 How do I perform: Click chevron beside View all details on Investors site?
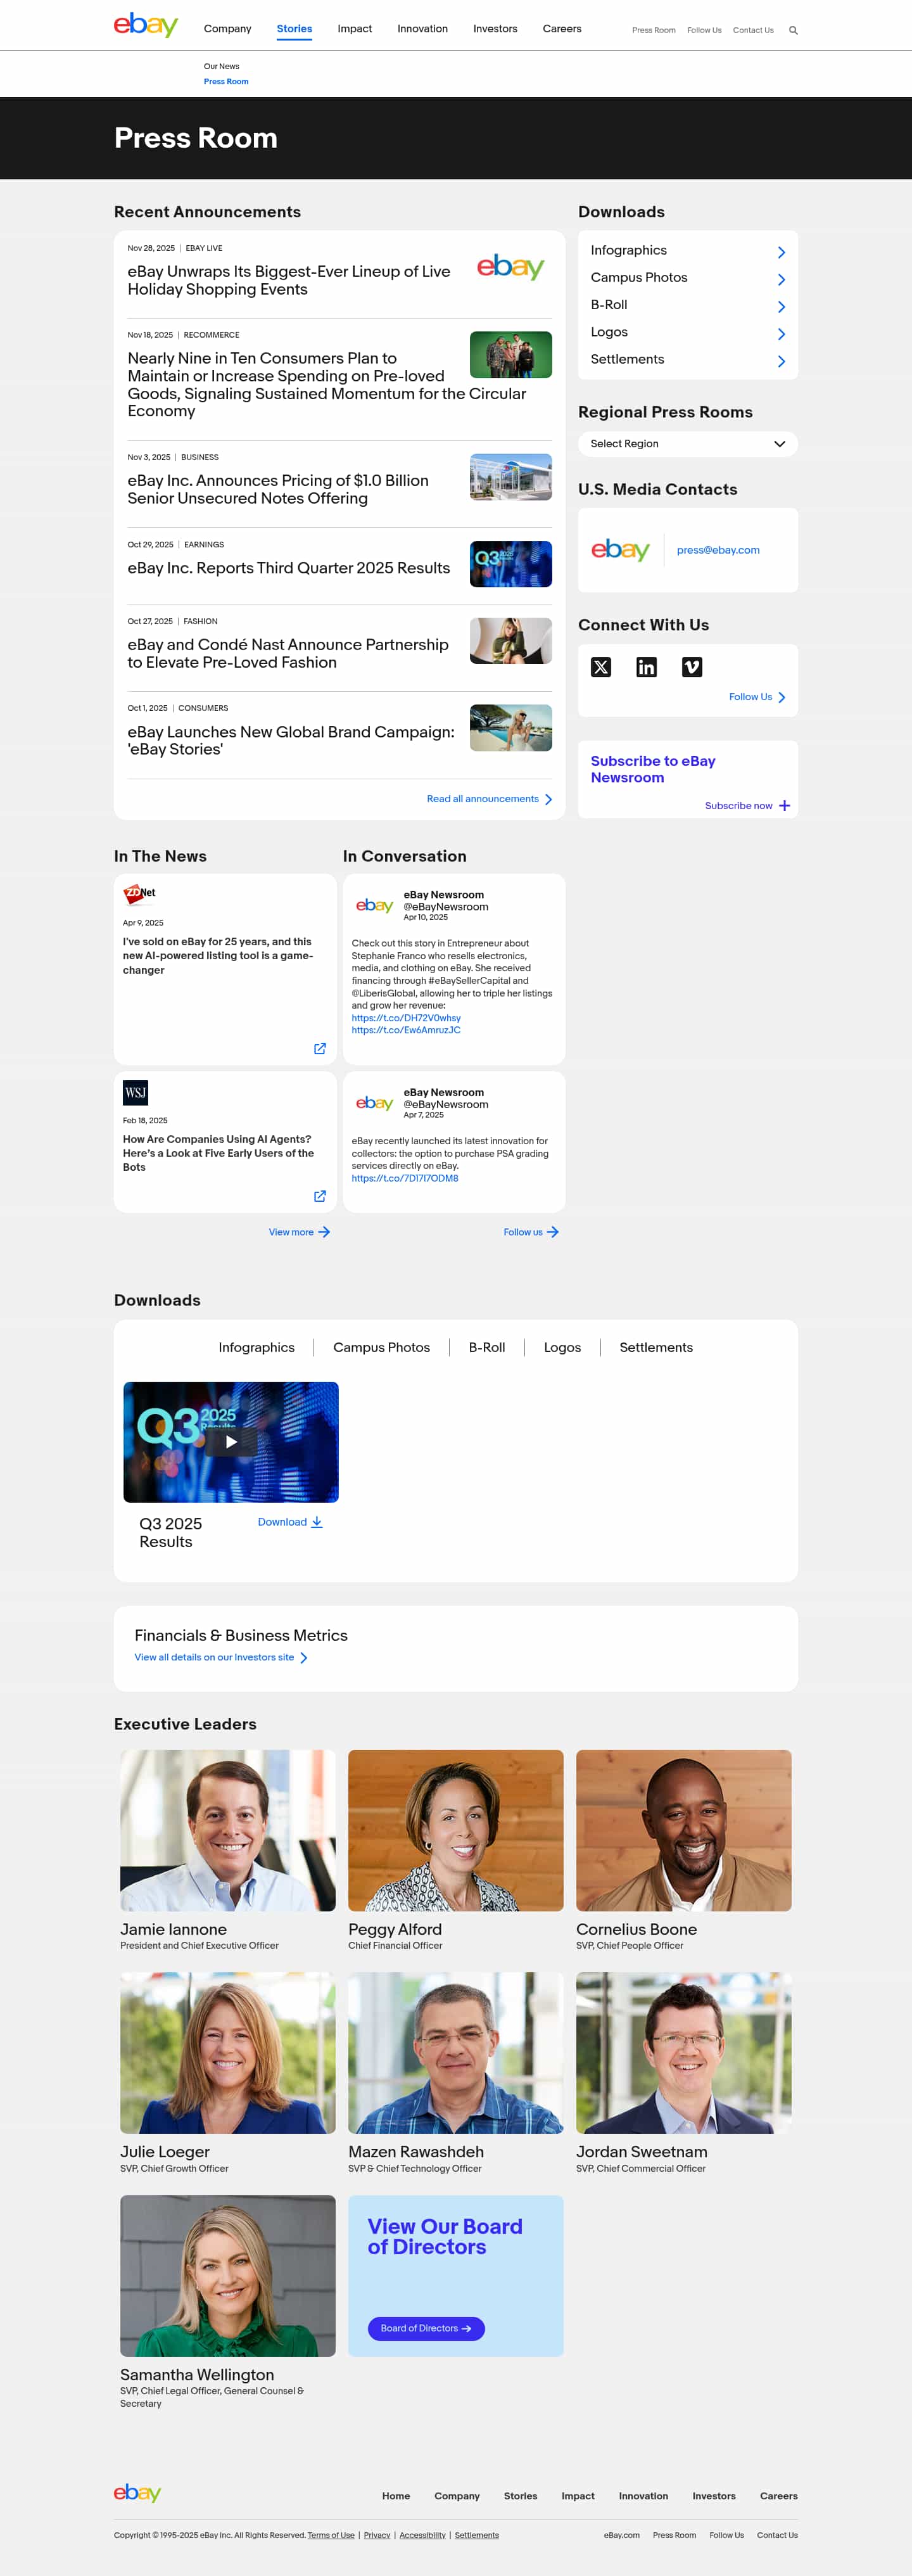coord(304,1658)
